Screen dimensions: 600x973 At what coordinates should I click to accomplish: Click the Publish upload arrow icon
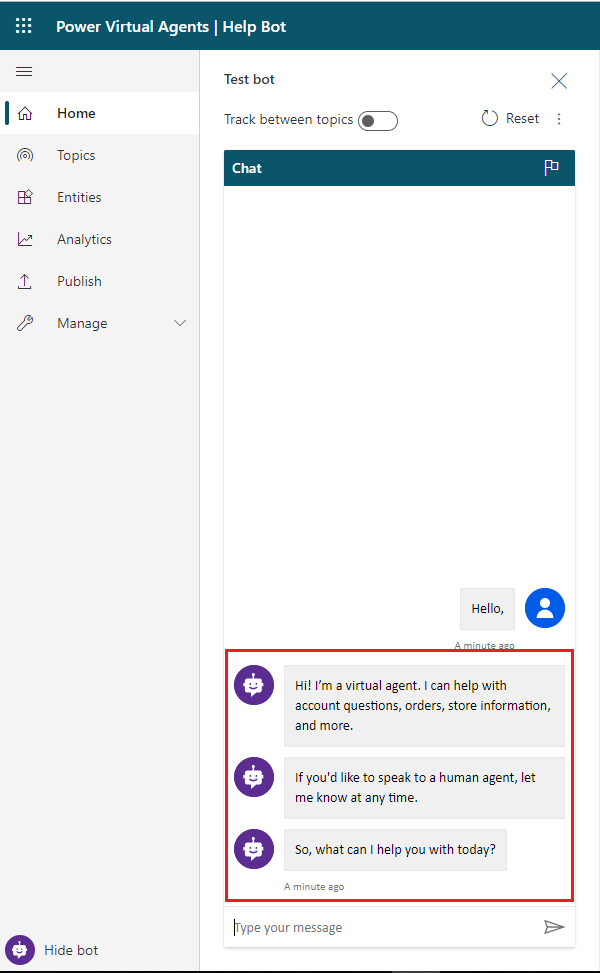(25, 281)
